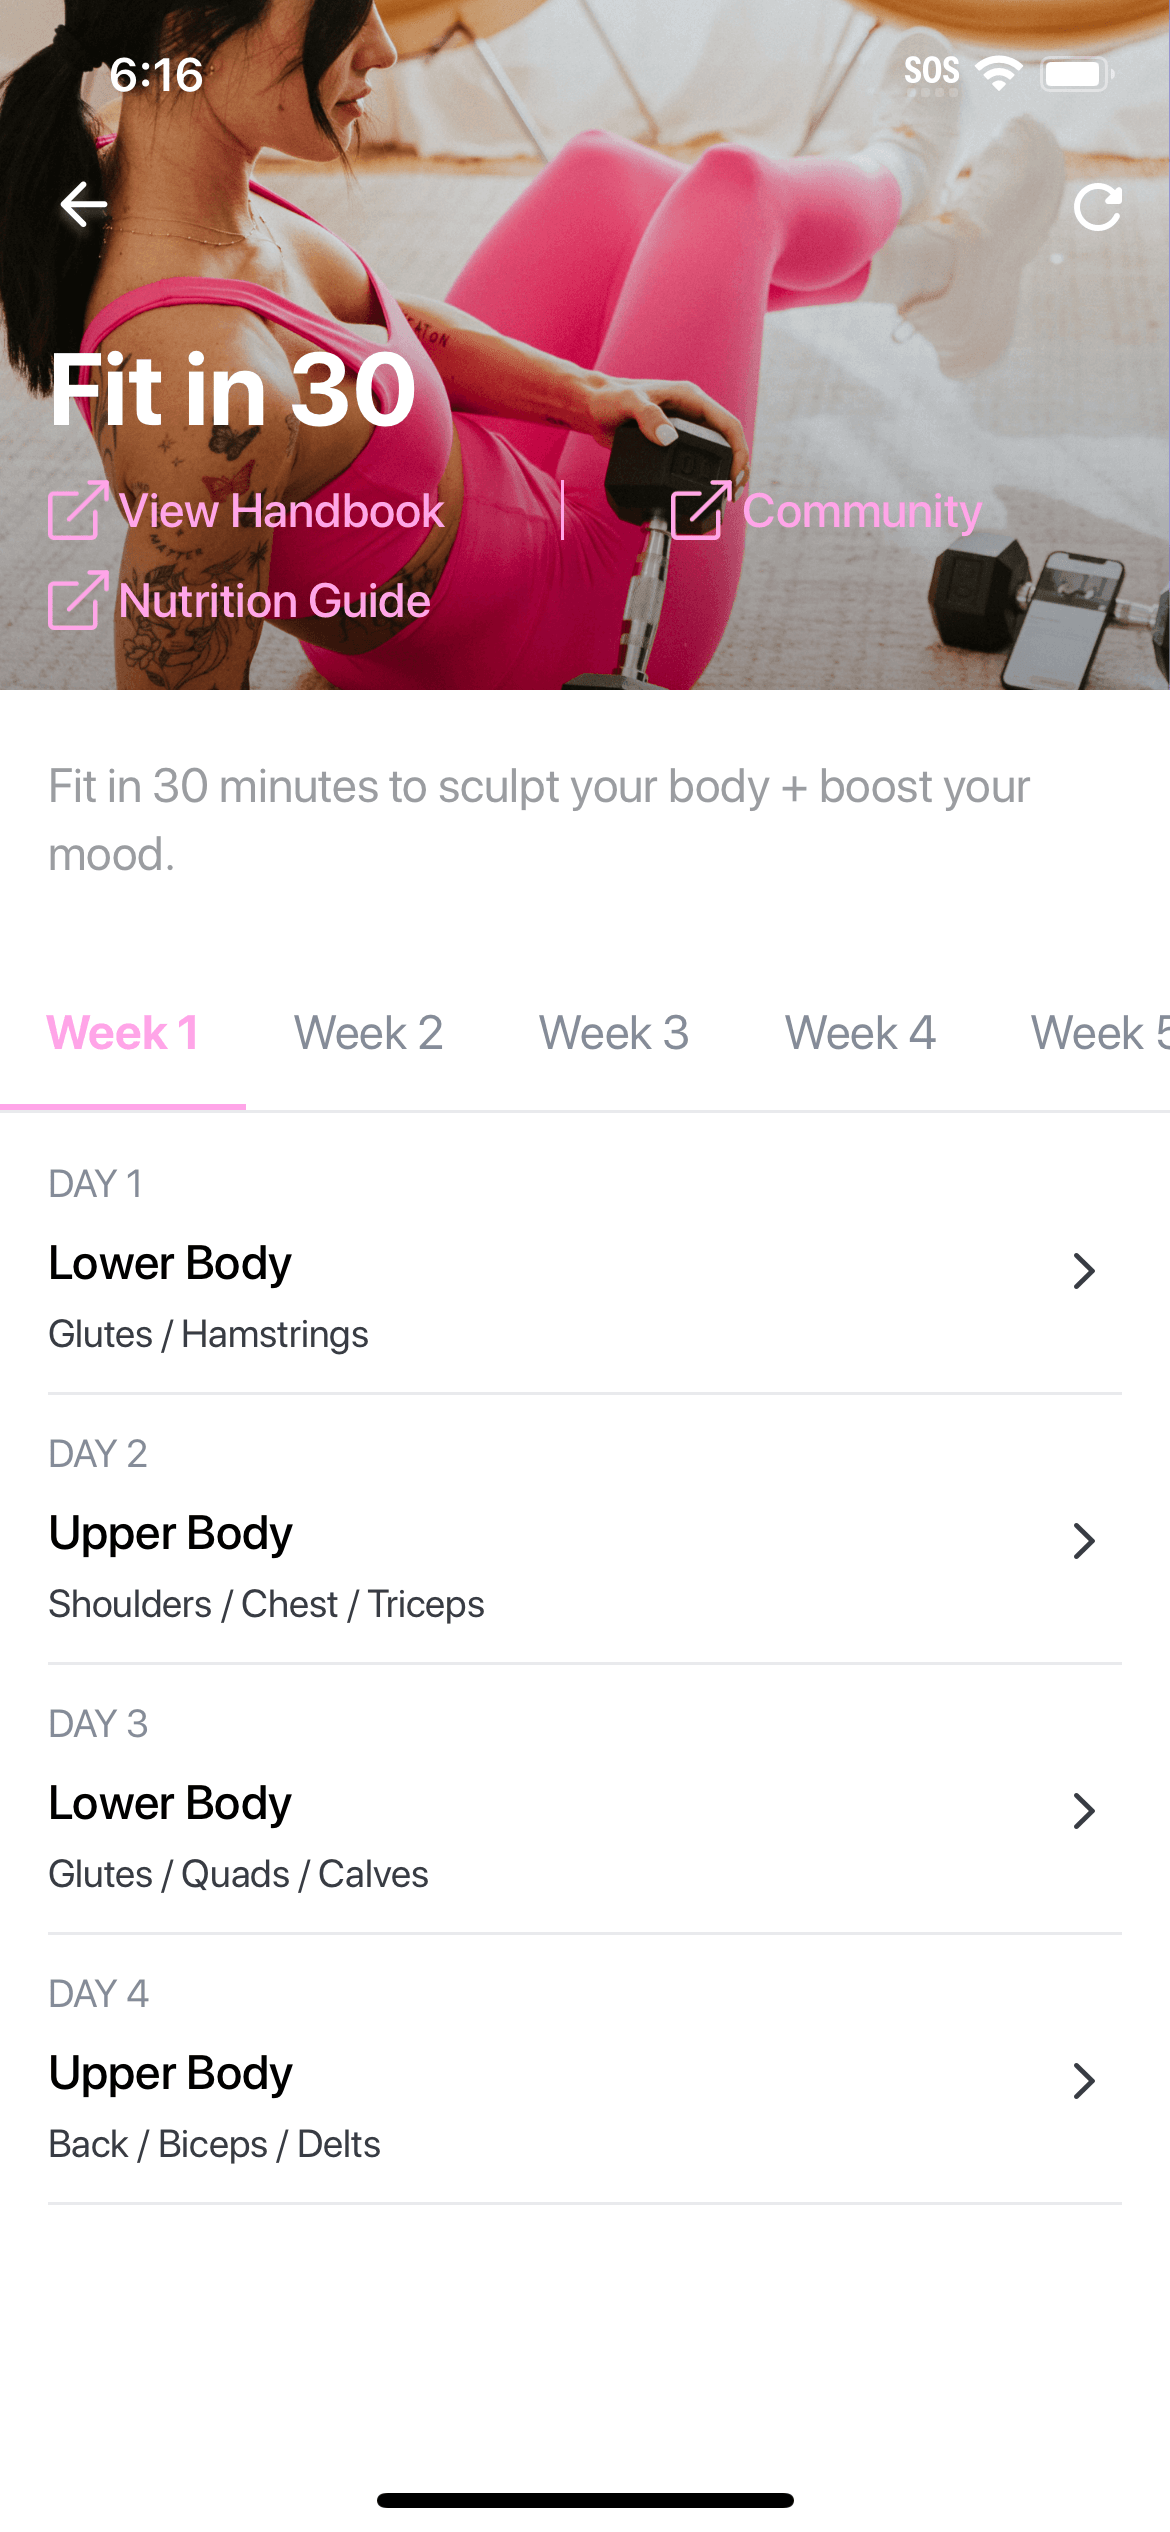This screenshot has height=2532, width=1170.
Task: Switch to the Week 3 tab
Action: (x=614, y=1034)
